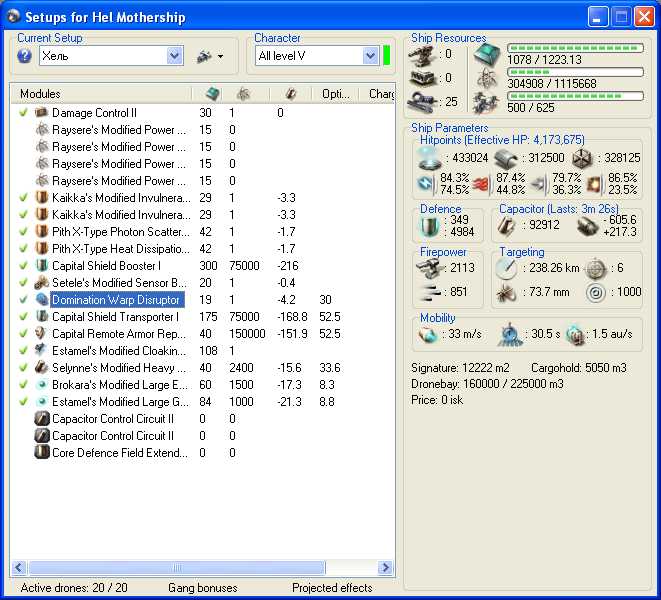This screenshot has height=600, width=661.
Task: Click the horizontal scrollbar left arrow
Action: 19,568
